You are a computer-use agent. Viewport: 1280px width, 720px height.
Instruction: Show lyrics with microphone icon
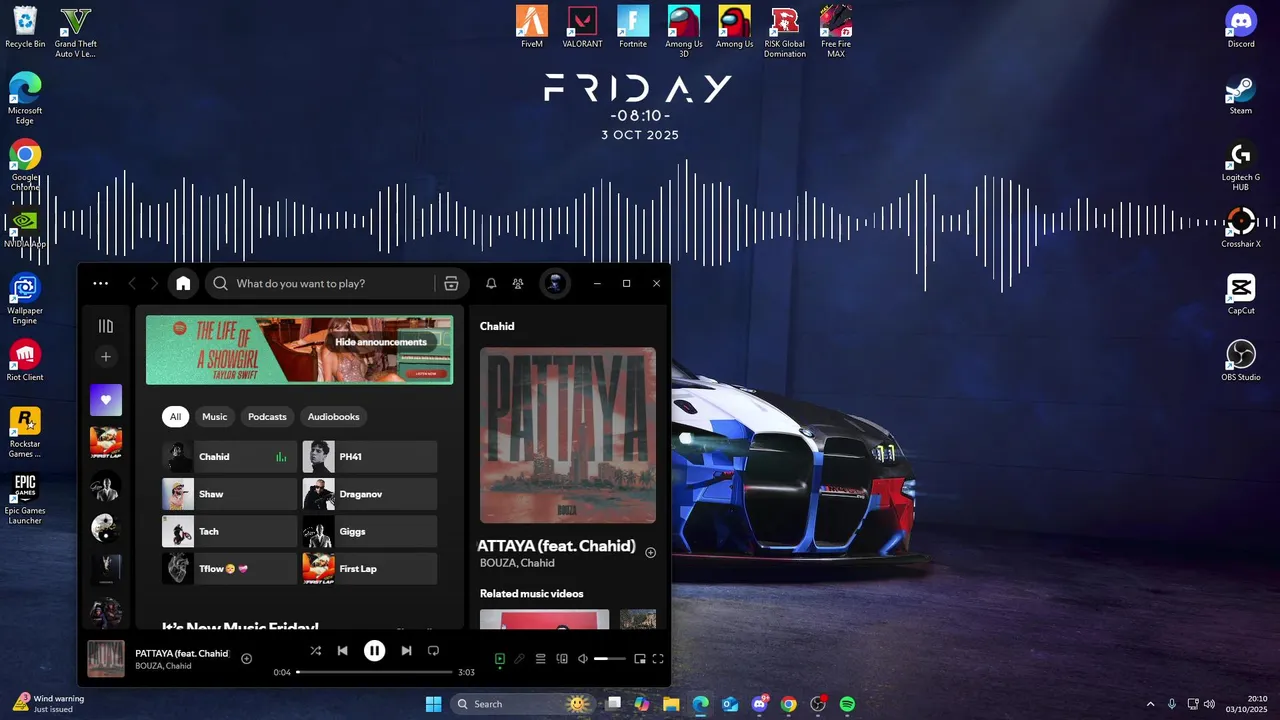tap(519, 659)
